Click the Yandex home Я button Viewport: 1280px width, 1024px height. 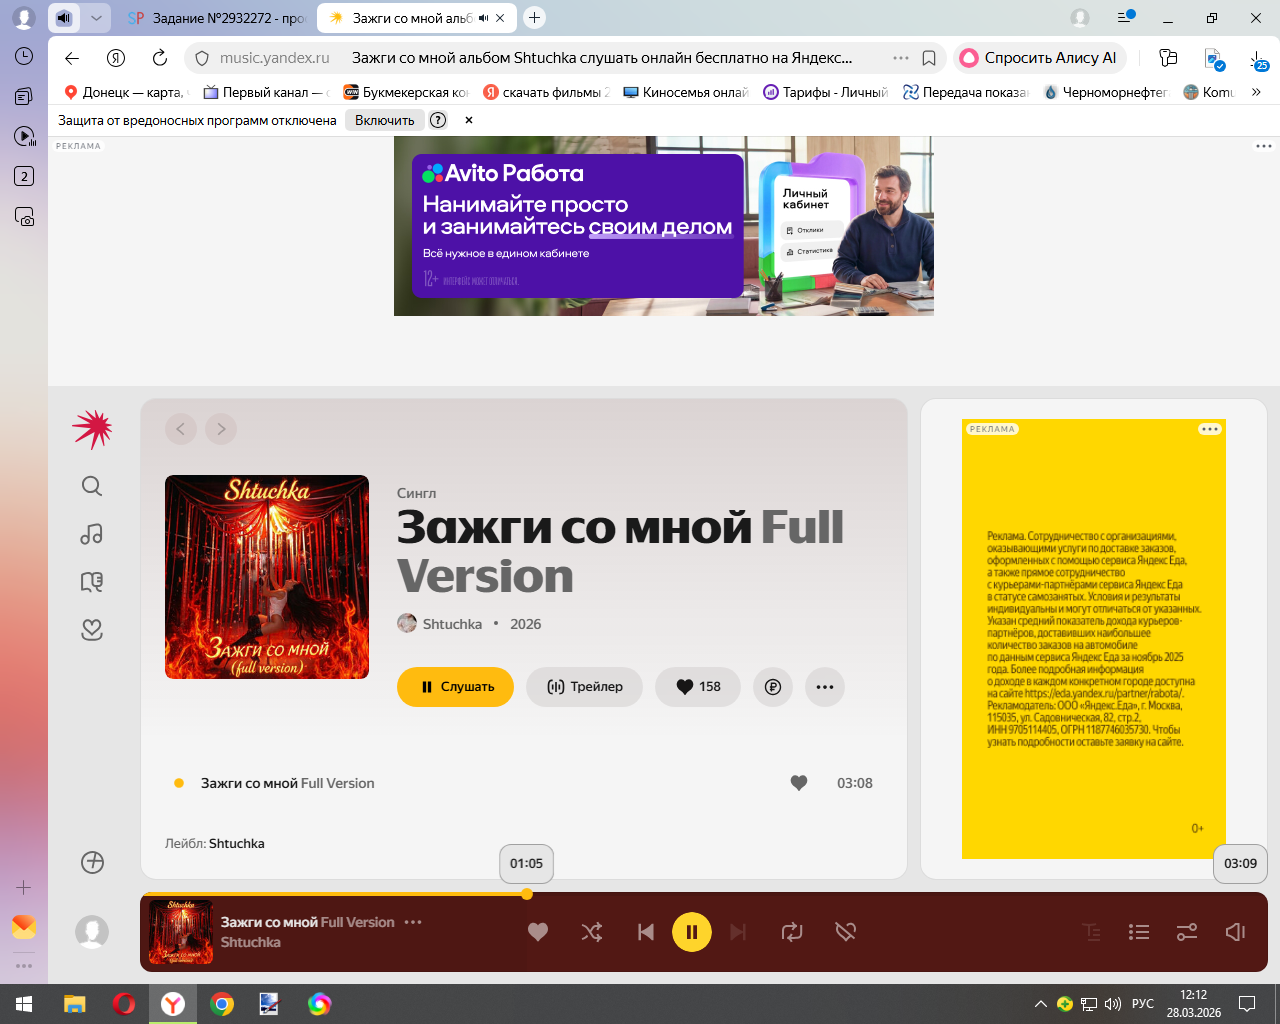116,58
